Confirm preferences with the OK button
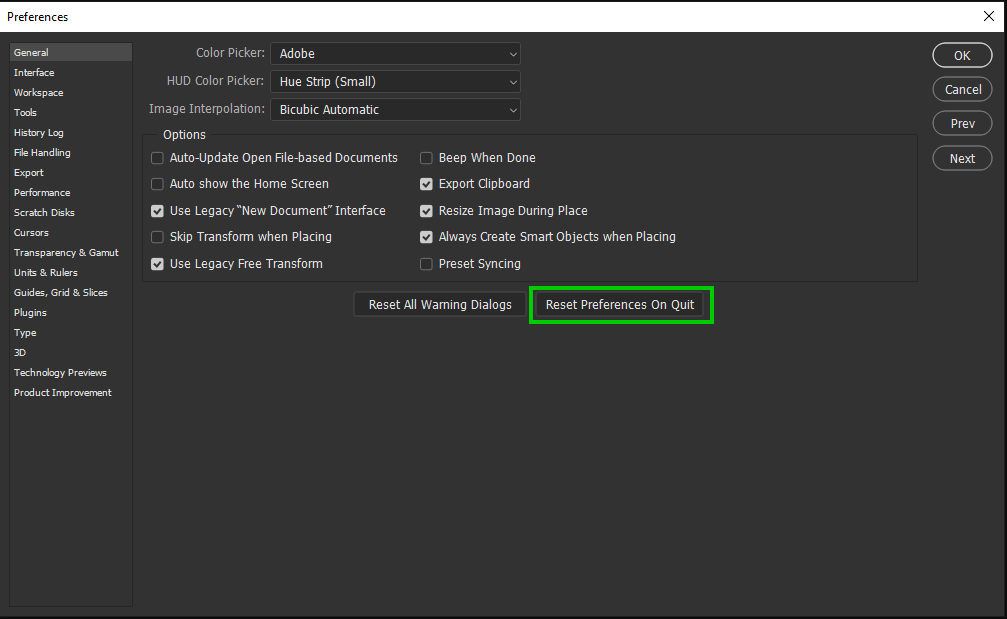This screenshot has width=1007, height=619. (961, 55)
